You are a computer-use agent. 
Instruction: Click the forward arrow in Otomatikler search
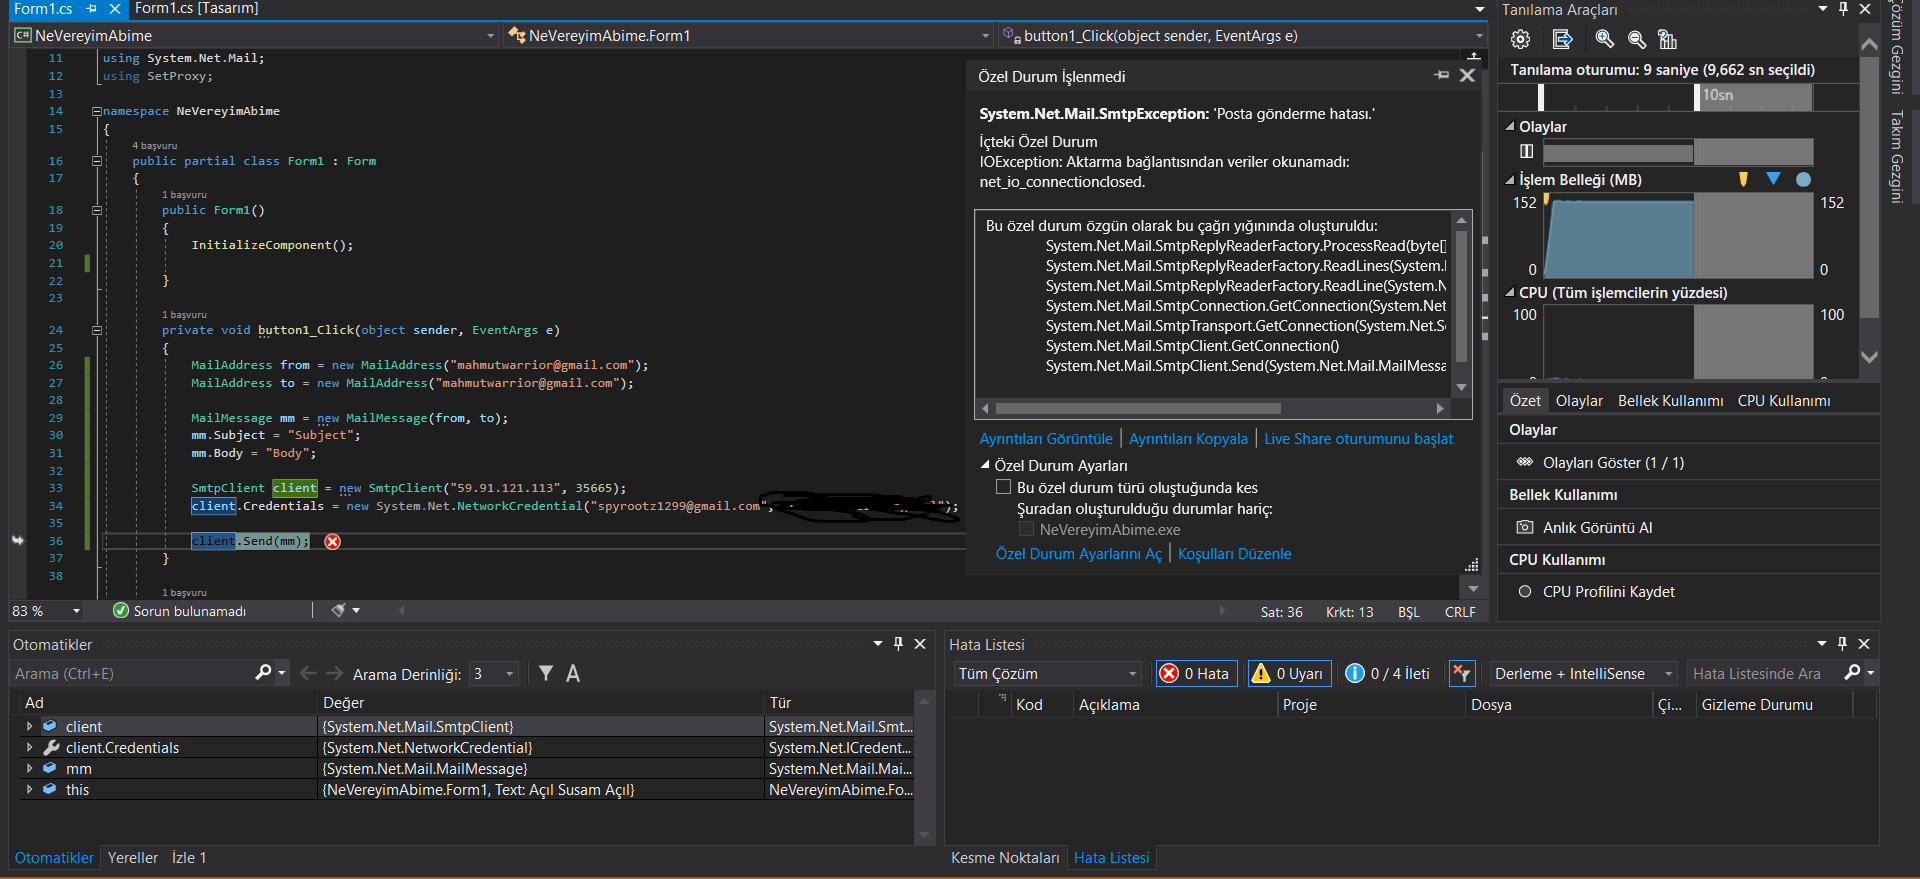[x=335, y=673]
